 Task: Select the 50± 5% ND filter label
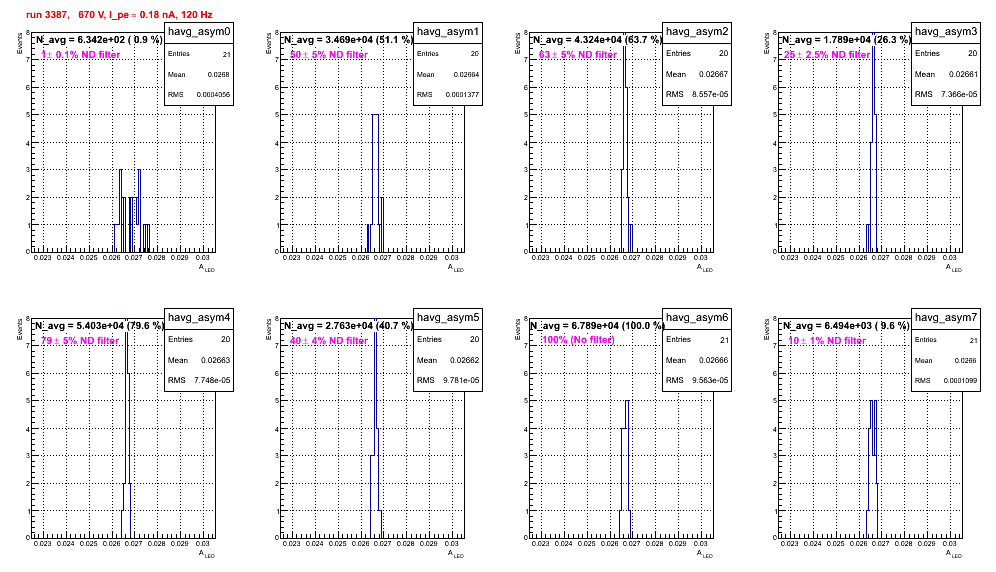(x=329, y=55)
